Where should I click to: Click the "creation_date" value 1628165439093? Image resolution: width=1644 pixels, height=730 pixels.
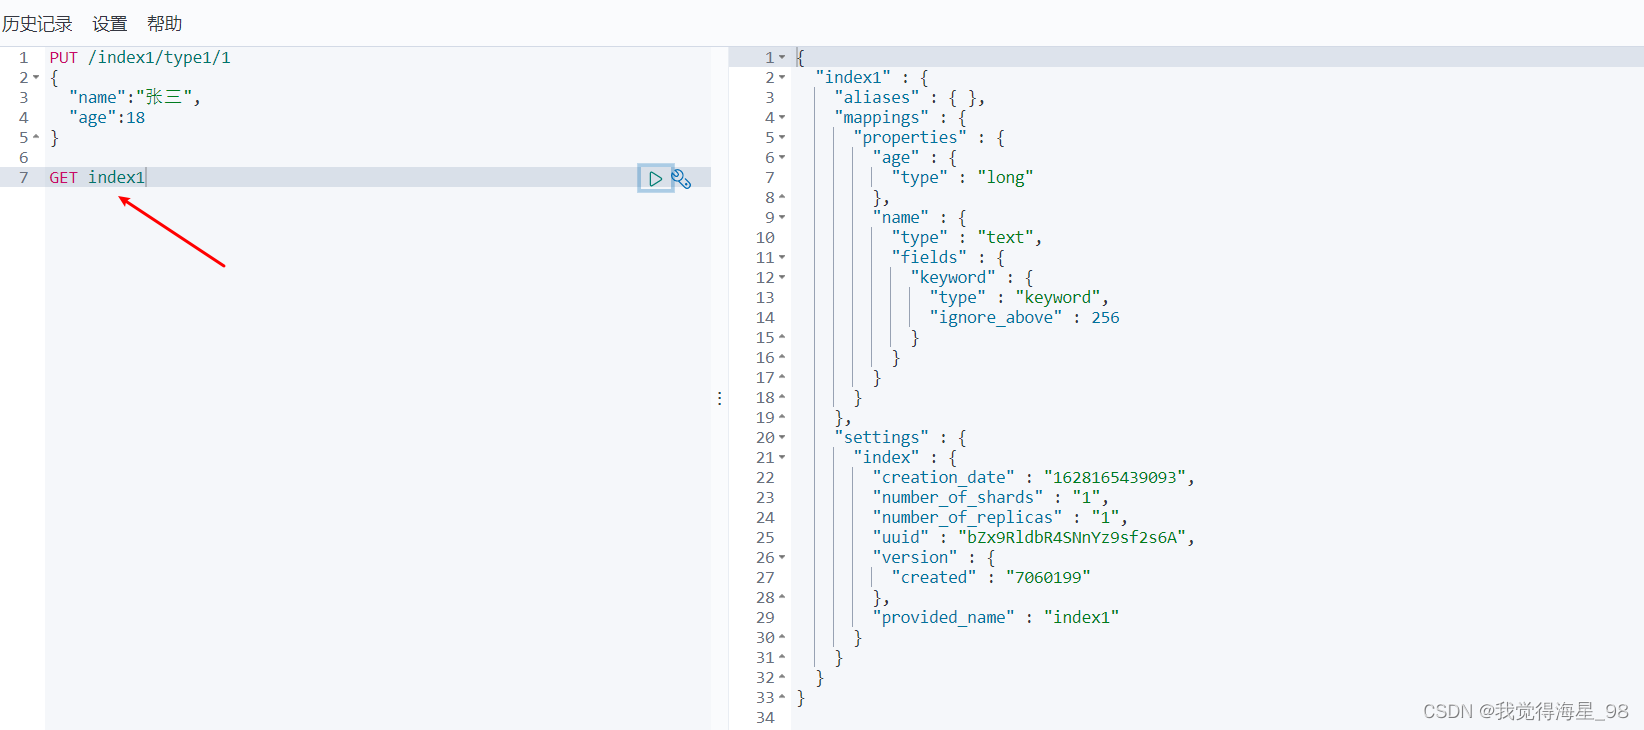(x=1115, y=477)
